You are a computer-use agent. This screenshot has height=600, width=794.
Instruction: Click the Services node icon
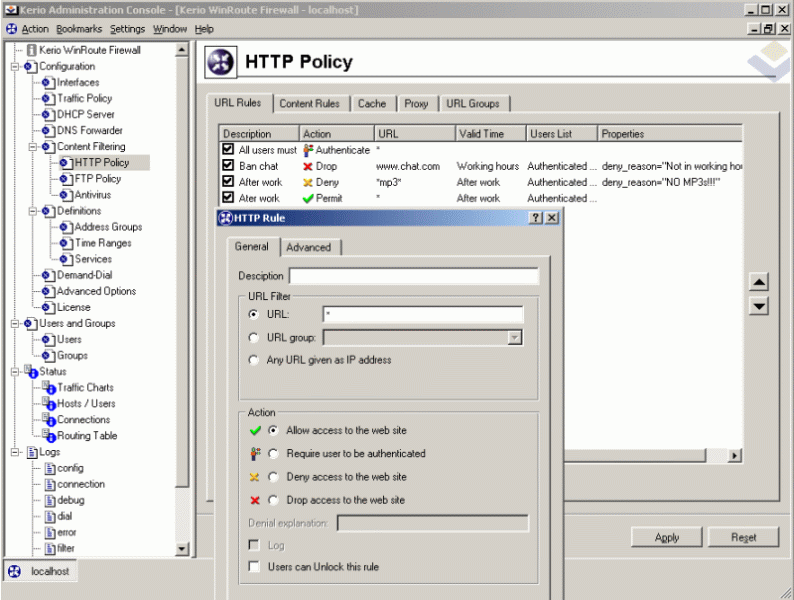pyautogui.click(x=66, y=260)
